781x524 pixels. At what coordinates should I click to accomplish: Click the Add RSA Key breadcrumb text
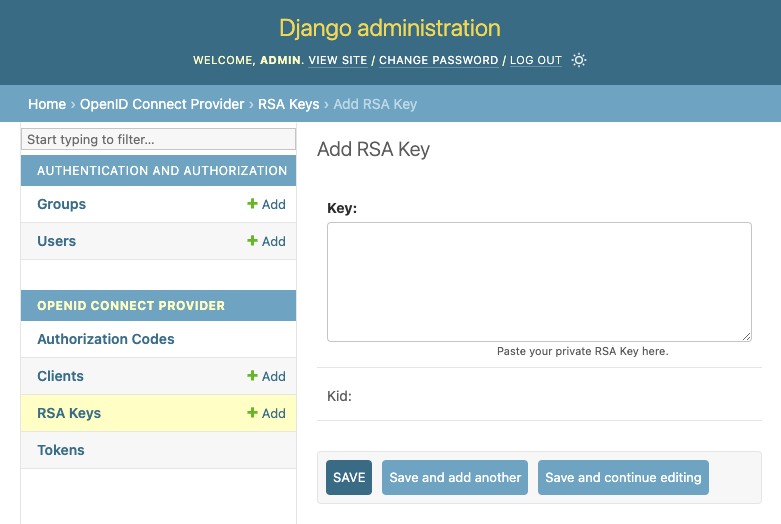coord(375,104)
